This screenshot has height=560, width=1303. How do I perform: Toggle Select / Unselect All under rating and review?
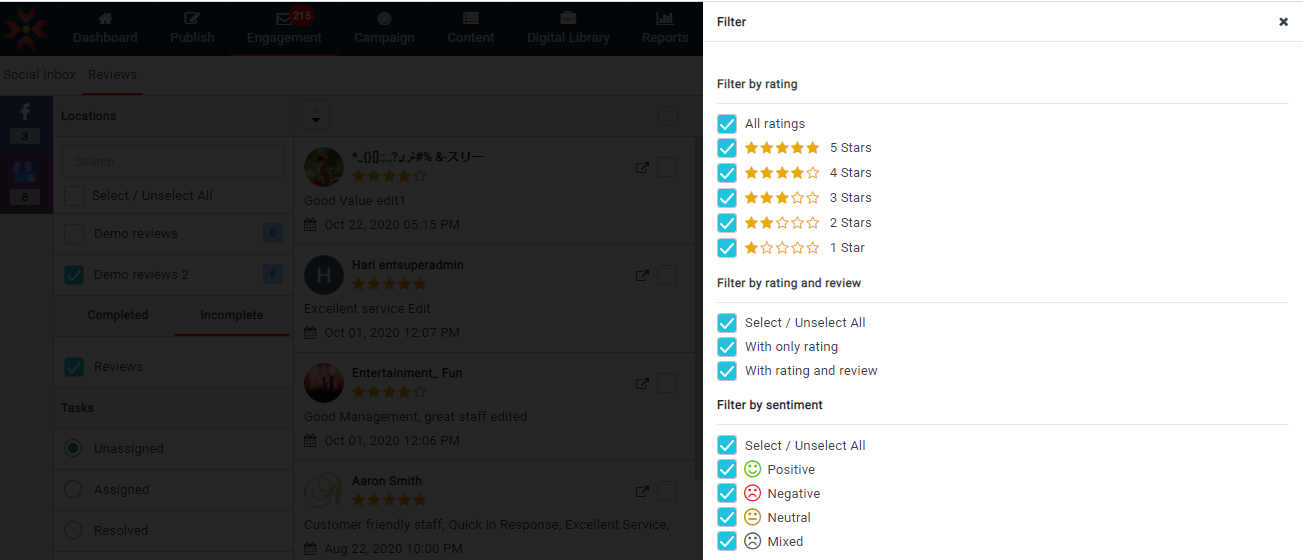[727, 323]
